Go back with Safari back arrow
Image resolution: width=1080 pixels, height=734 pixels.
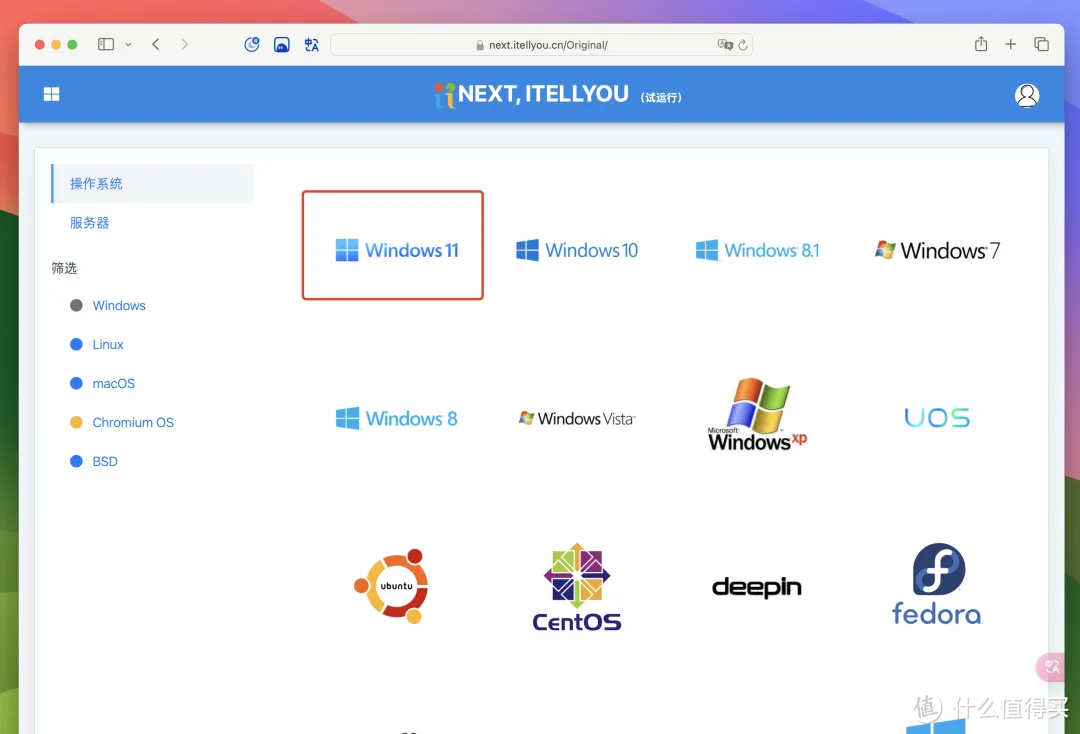click(156, 44)
